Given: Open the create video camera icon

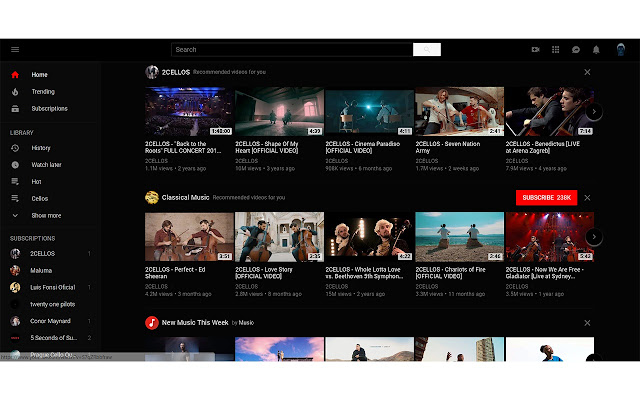Looking at the screenshot, I should click(x=536, y=49).
